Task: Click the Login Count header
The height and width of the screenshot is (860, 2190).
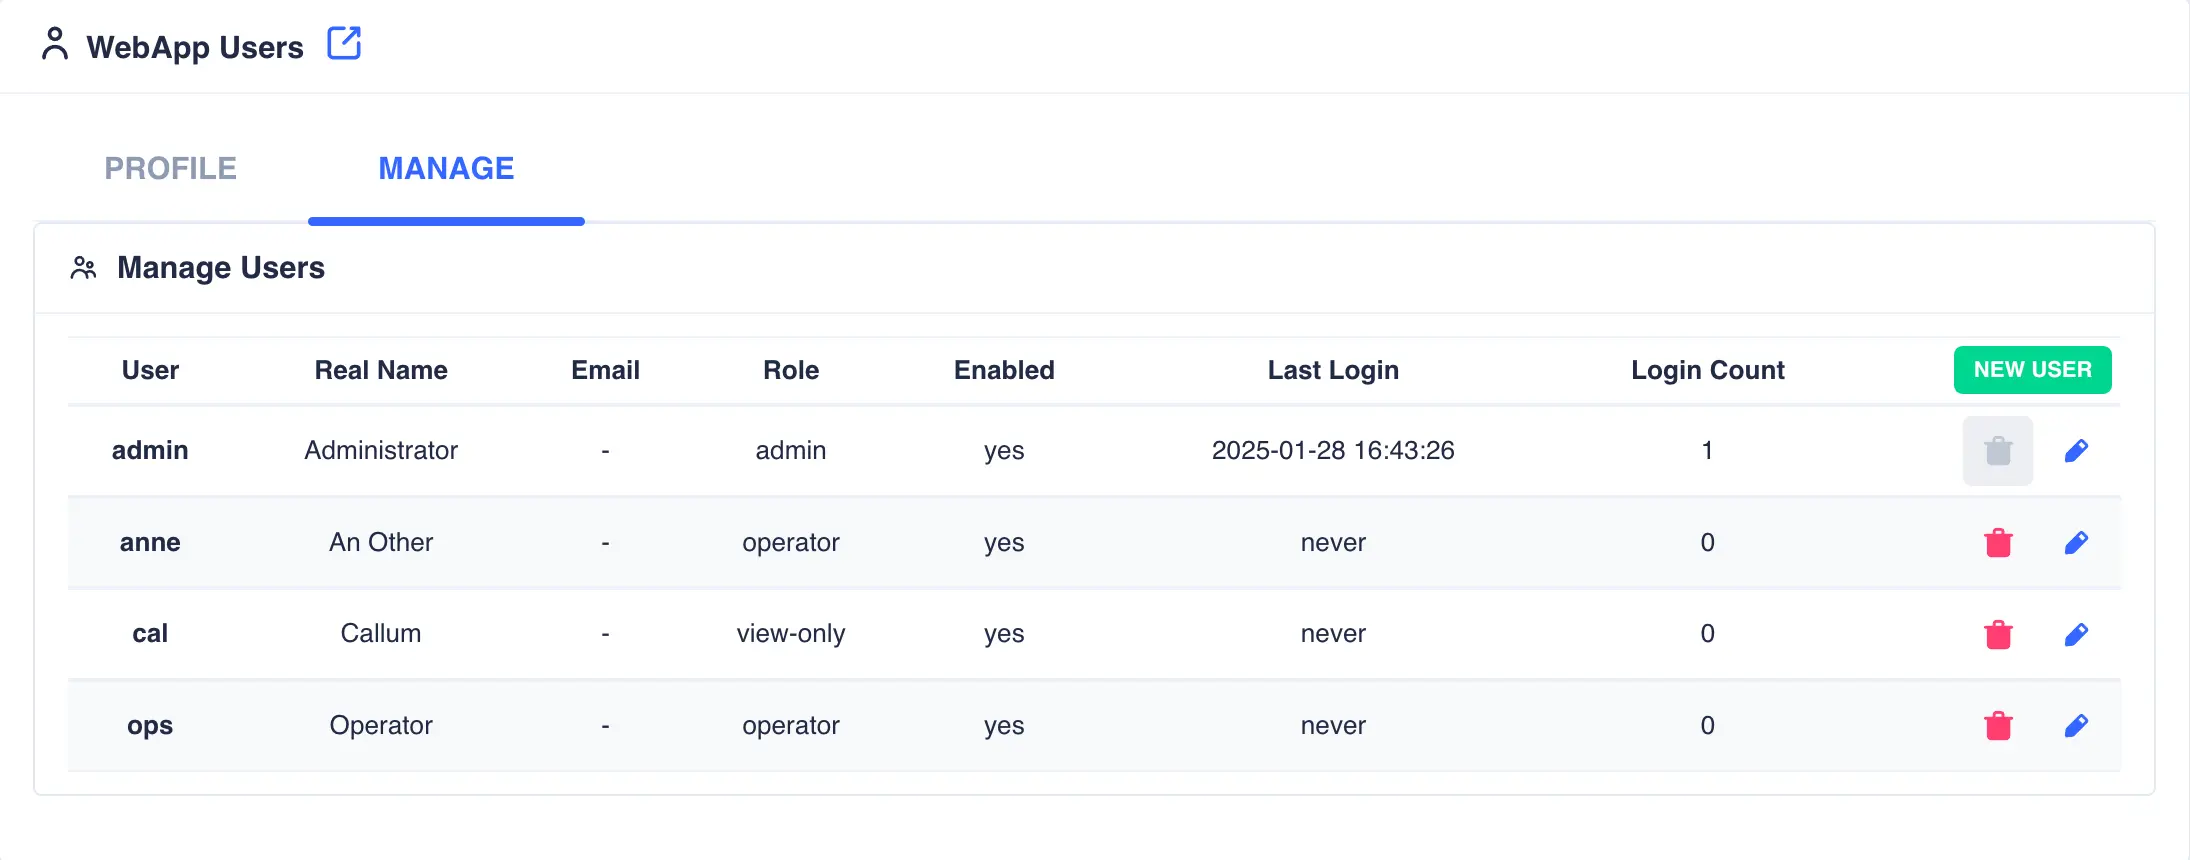Action: 1707,369
